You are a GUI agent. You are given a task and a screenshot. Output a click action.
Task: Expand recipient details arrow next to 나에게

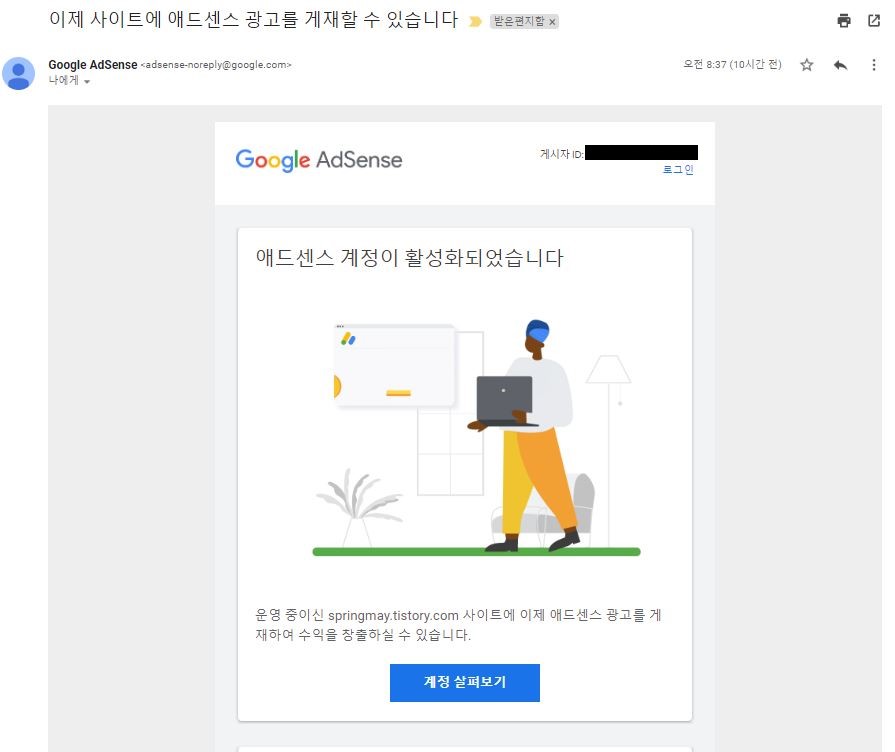(87, 82)
